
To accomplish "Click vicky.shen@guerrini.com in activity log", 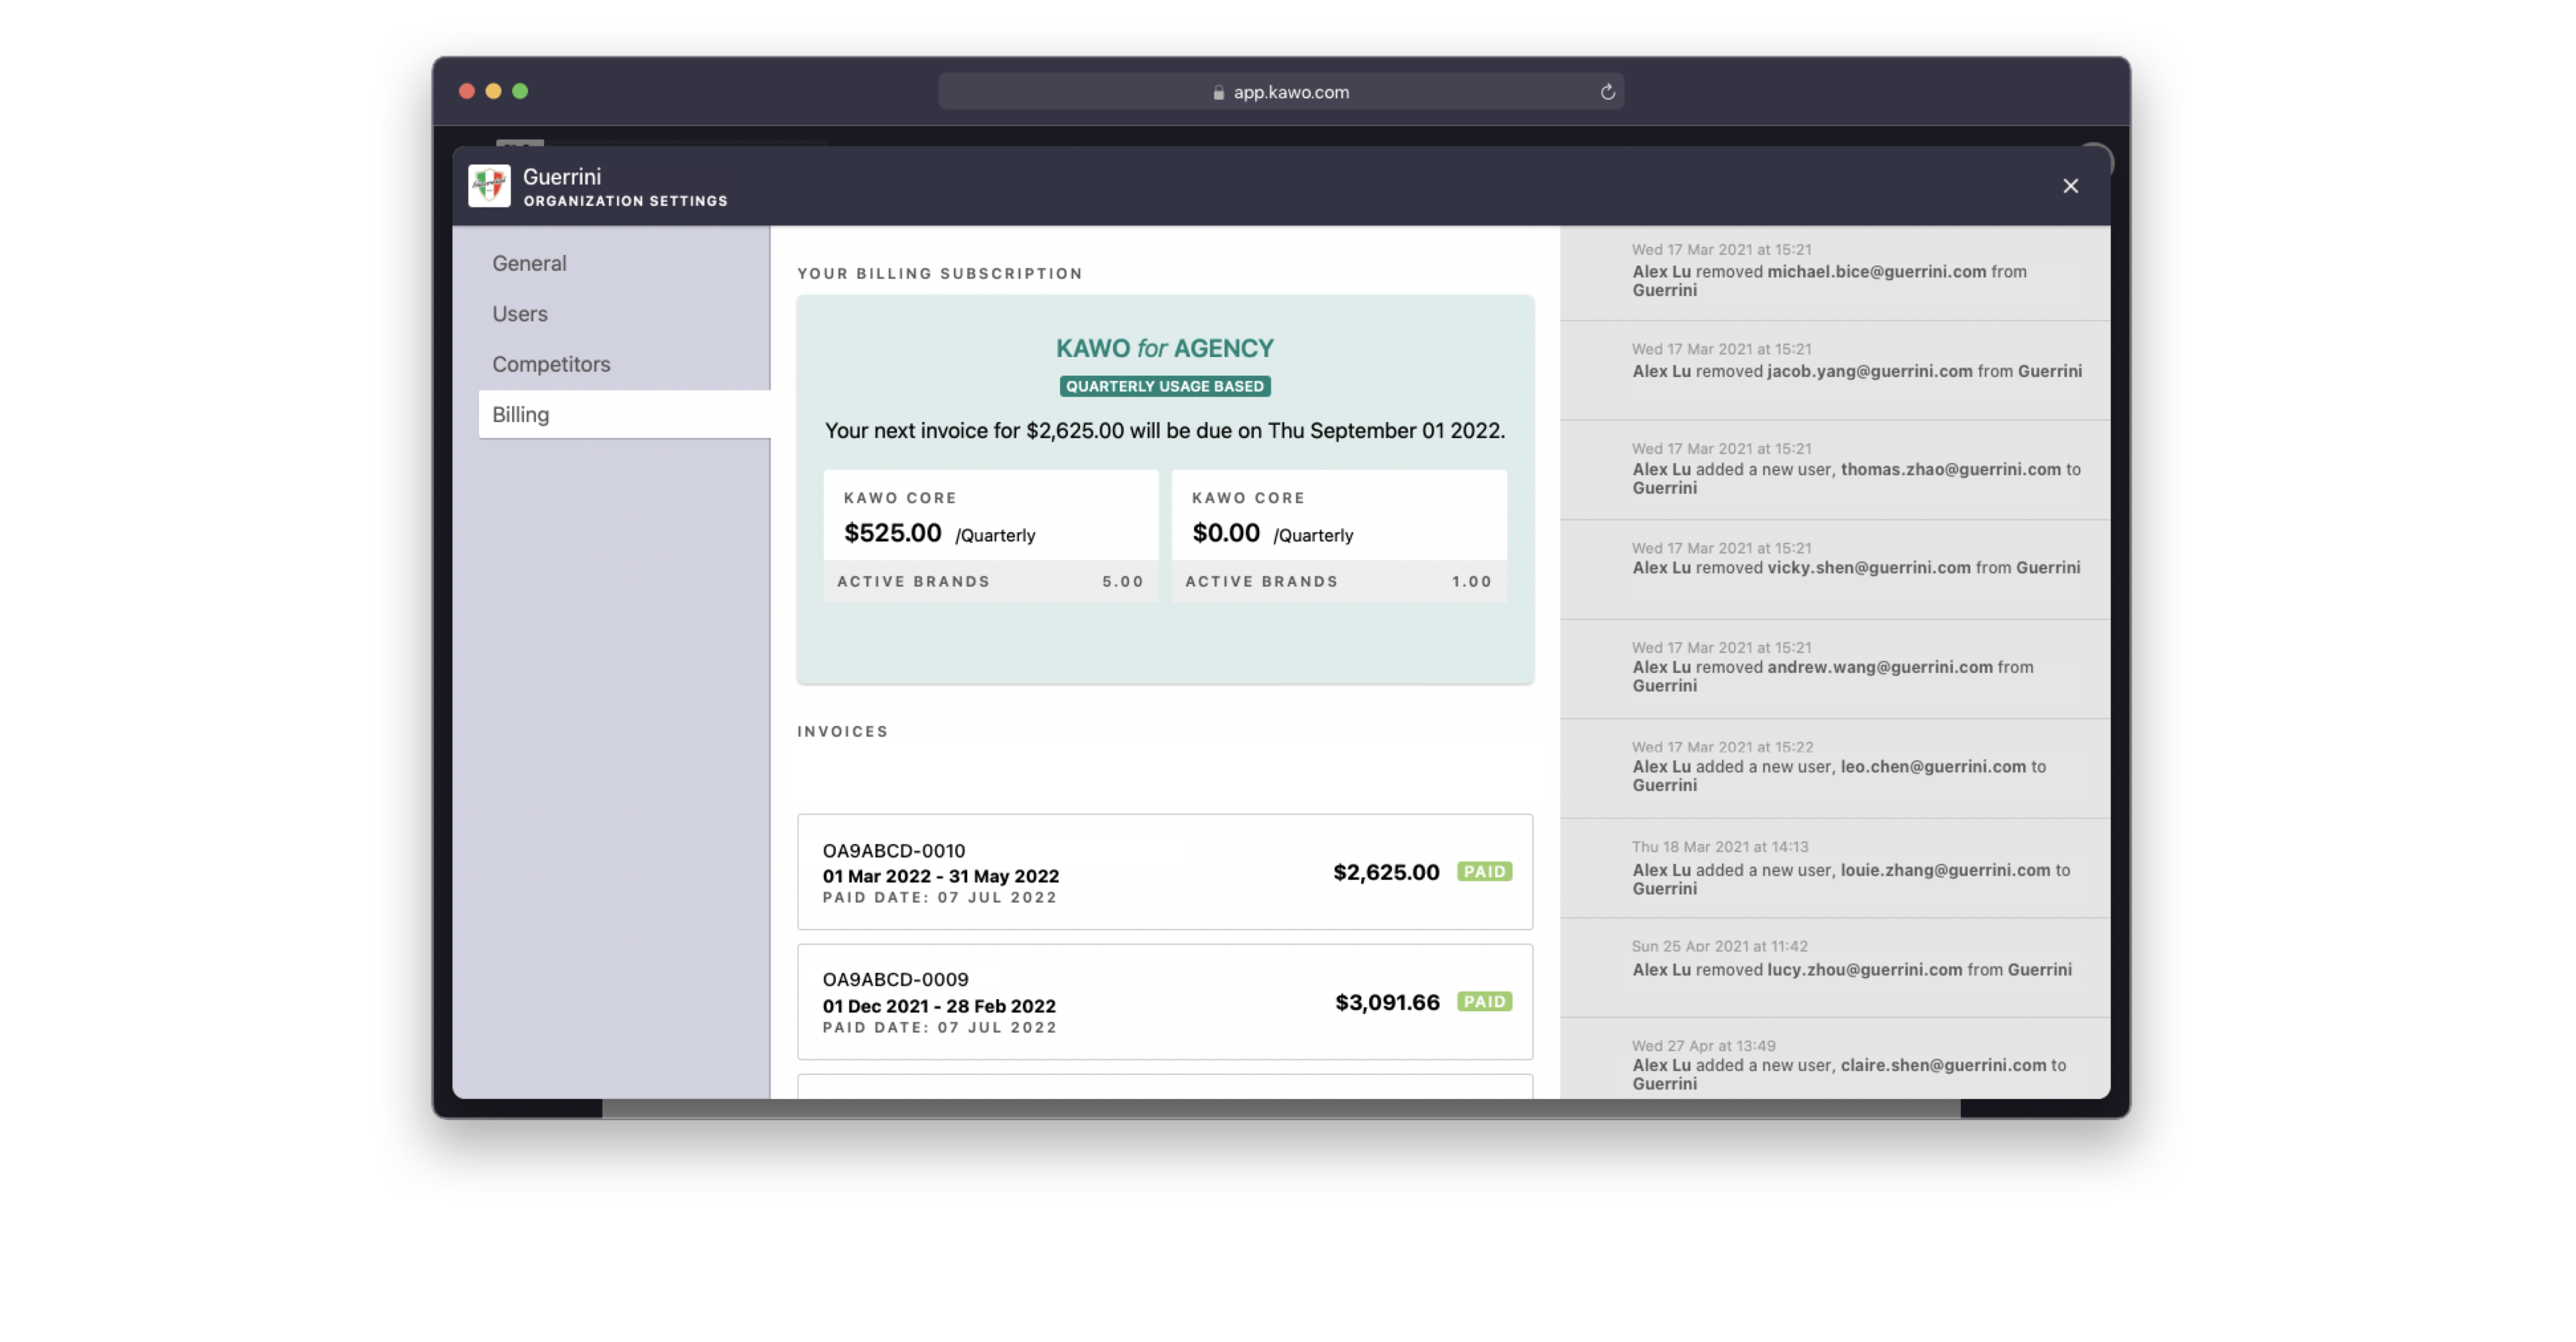I will point(1868,567).
